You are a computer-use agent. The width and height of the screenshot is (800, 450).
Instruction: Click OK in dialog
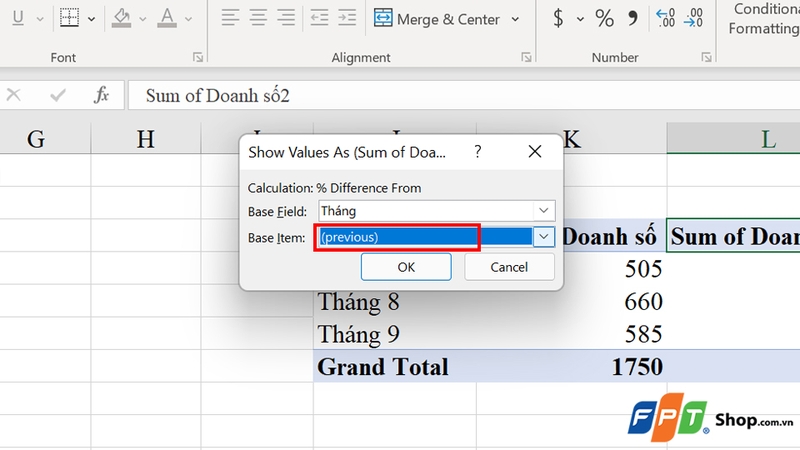[x=406, y=267]
